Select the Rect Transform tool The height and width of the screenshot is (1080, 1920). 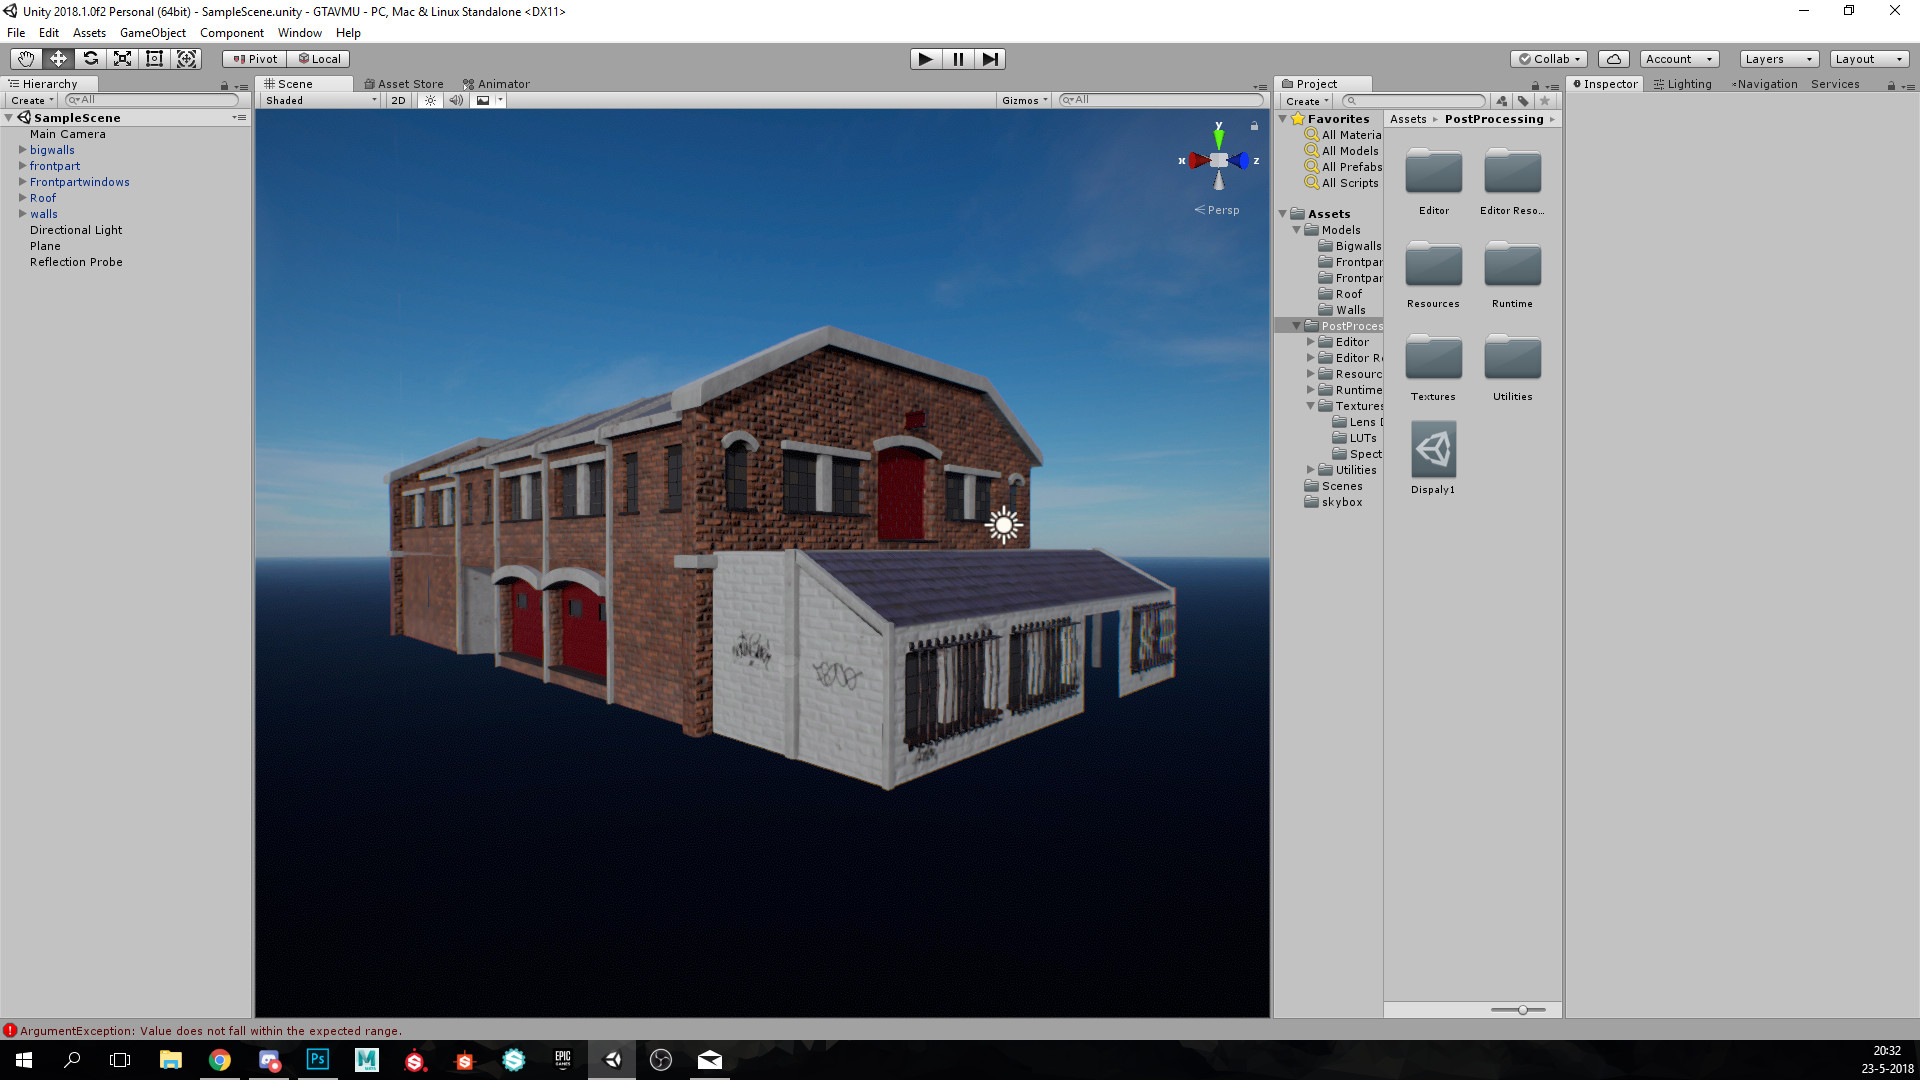154,58
